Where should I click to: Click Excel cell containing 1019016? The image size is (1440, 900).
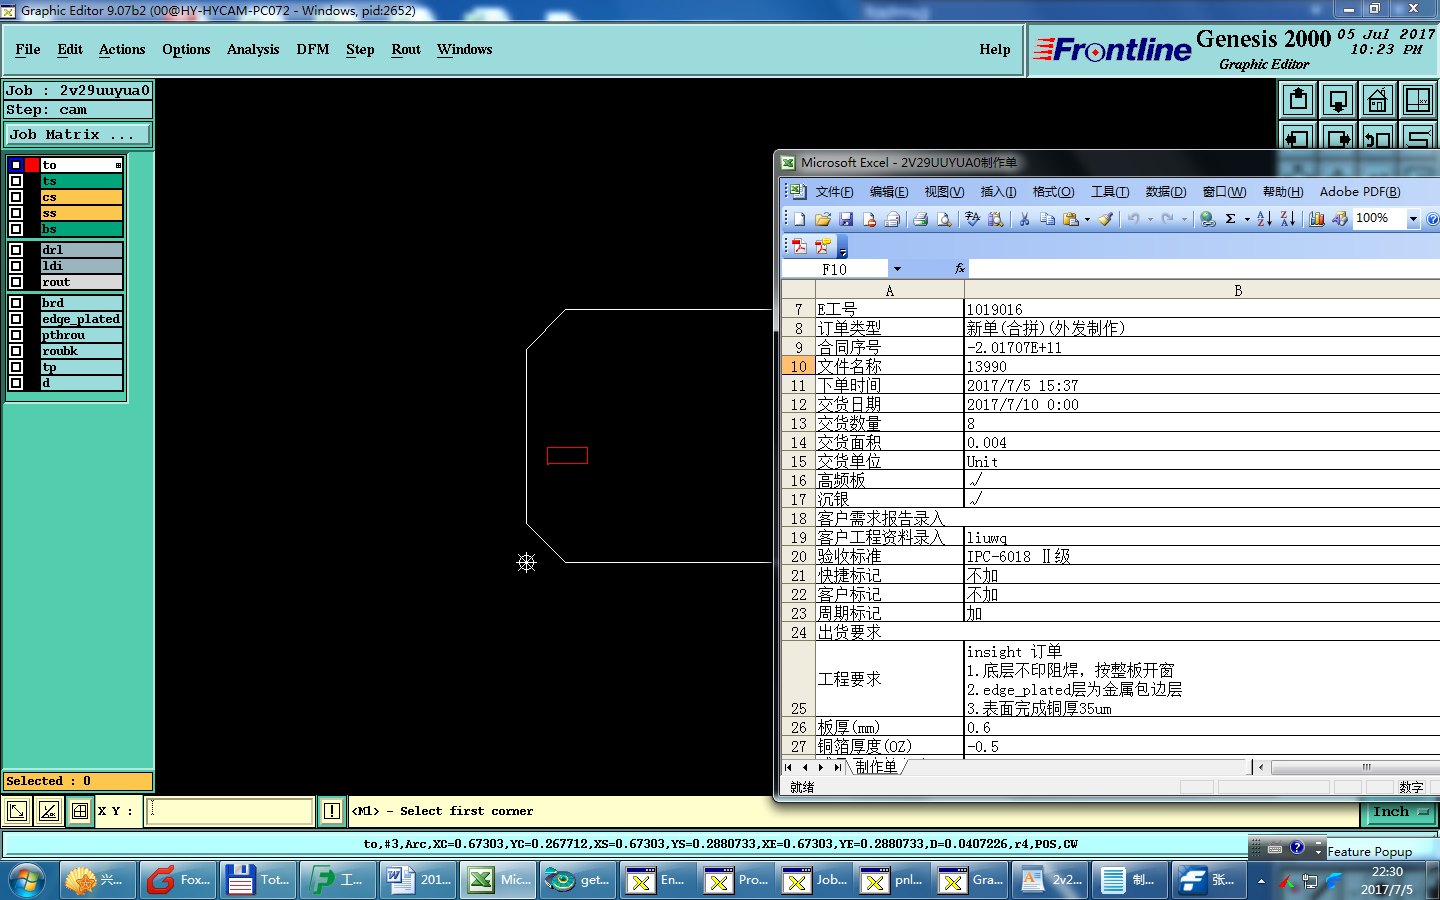tap(1202, 310)
